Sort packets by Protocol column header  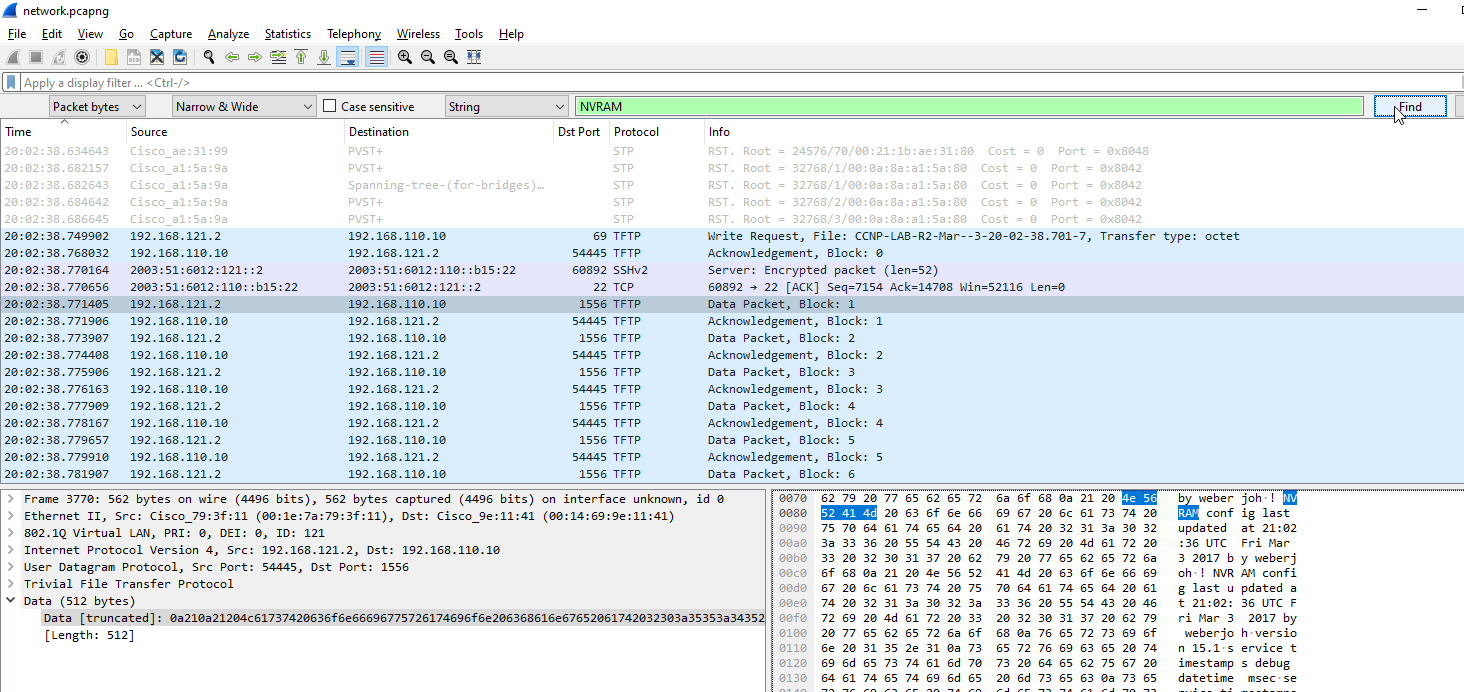[x=636, y=132]
